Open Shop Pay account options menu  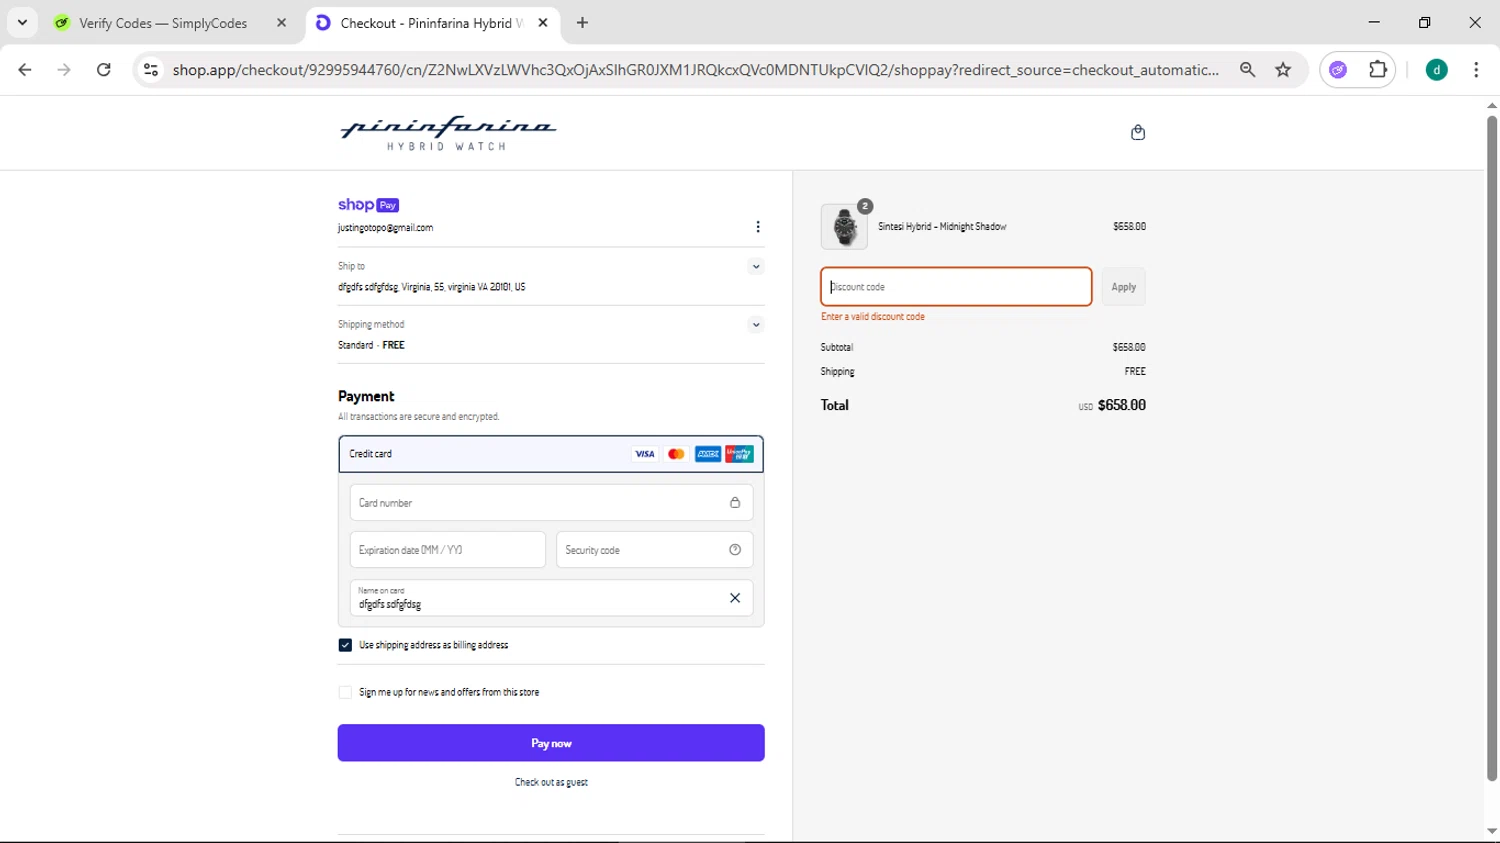coord(758,227)
